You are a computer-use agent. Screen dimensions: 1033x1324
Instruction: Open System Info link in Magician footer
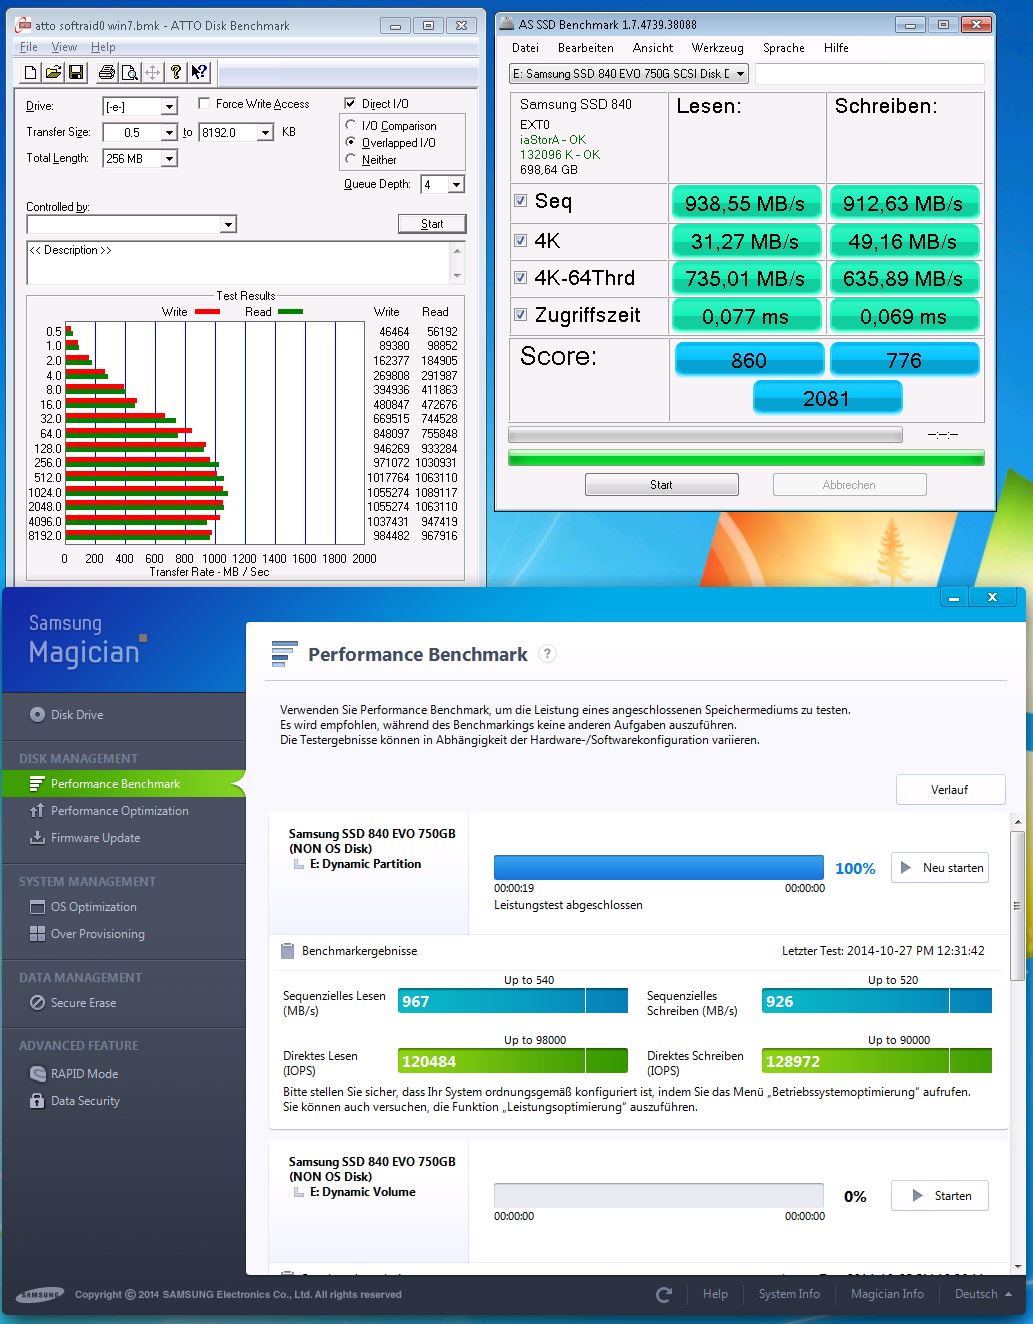tap(789, 1294)
